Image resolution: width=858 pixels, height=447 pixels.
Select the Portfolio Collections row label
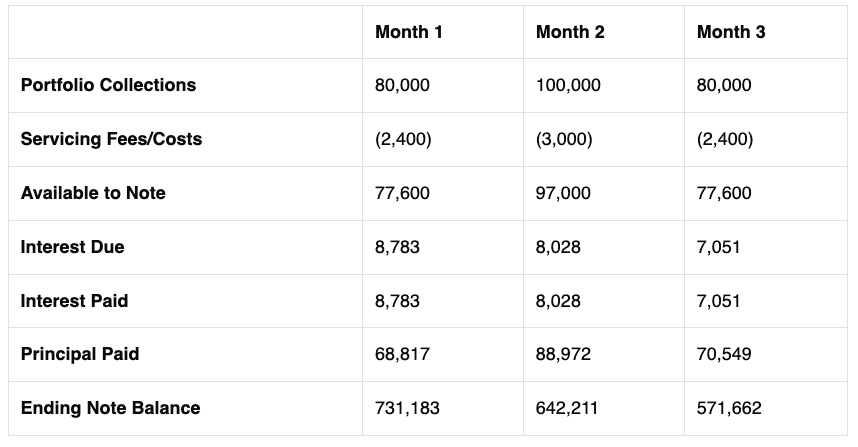(x=108, y=85)
